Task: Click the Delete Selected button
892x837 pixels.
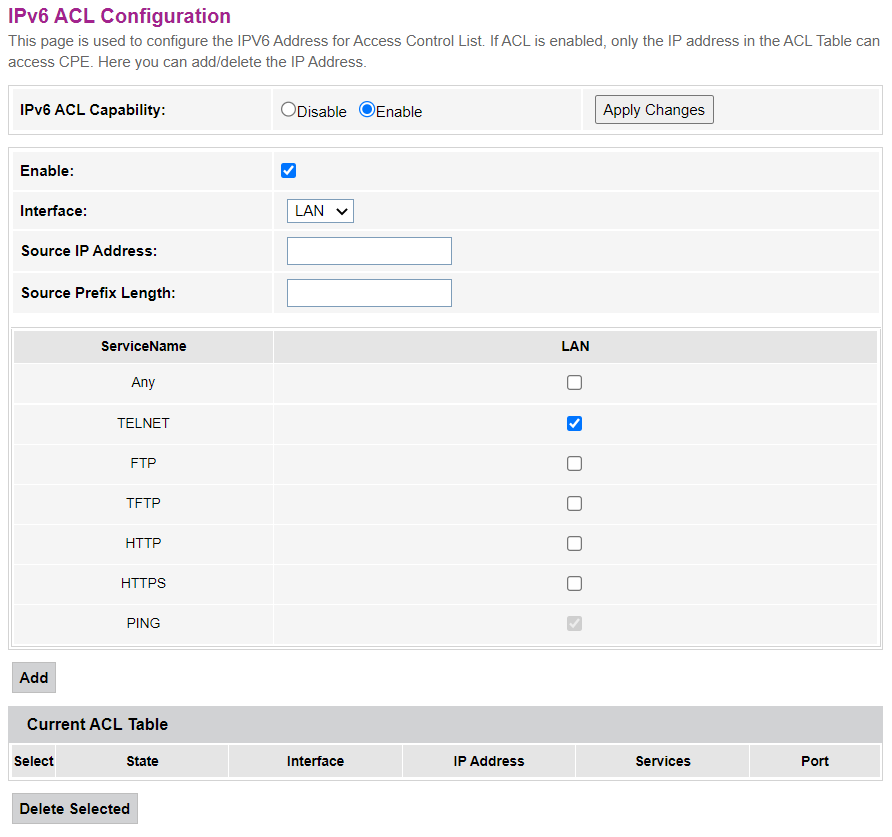Action: tap(75, 809)
